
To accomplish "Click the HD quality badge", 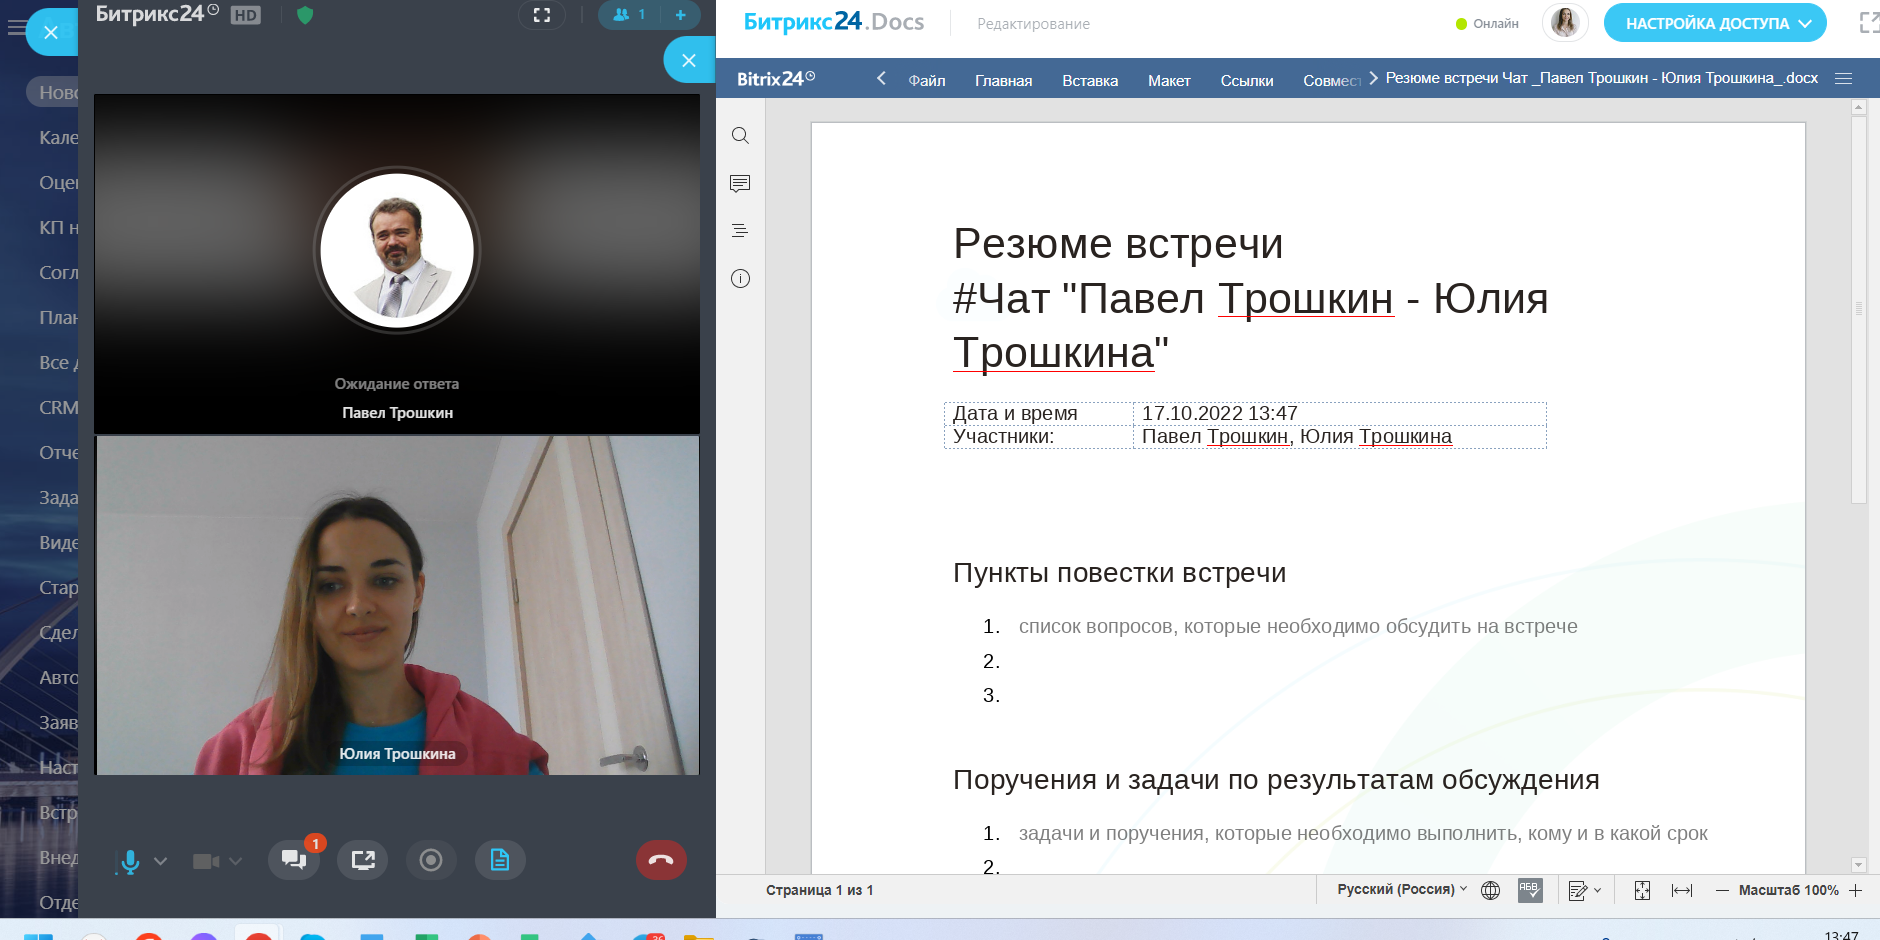I will pyautogui.click(x=245, y=15).
